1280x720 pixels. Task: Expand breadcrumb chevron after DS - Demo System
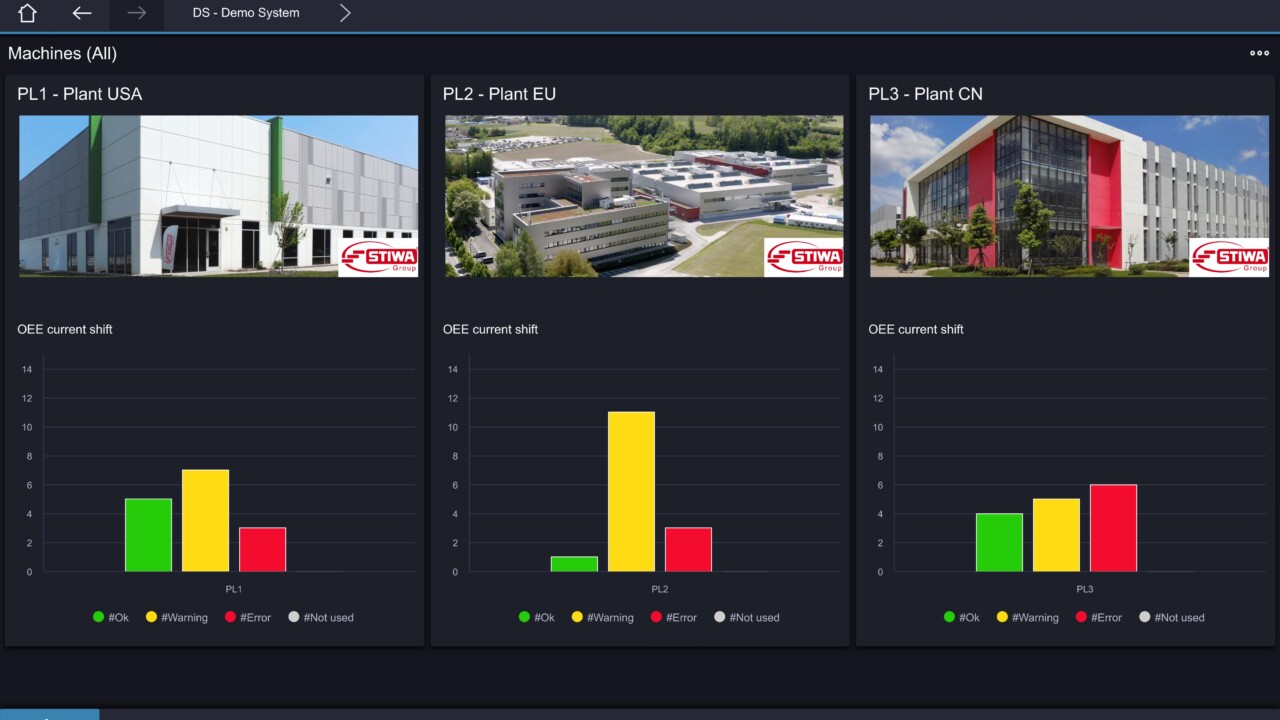[345, 13]
